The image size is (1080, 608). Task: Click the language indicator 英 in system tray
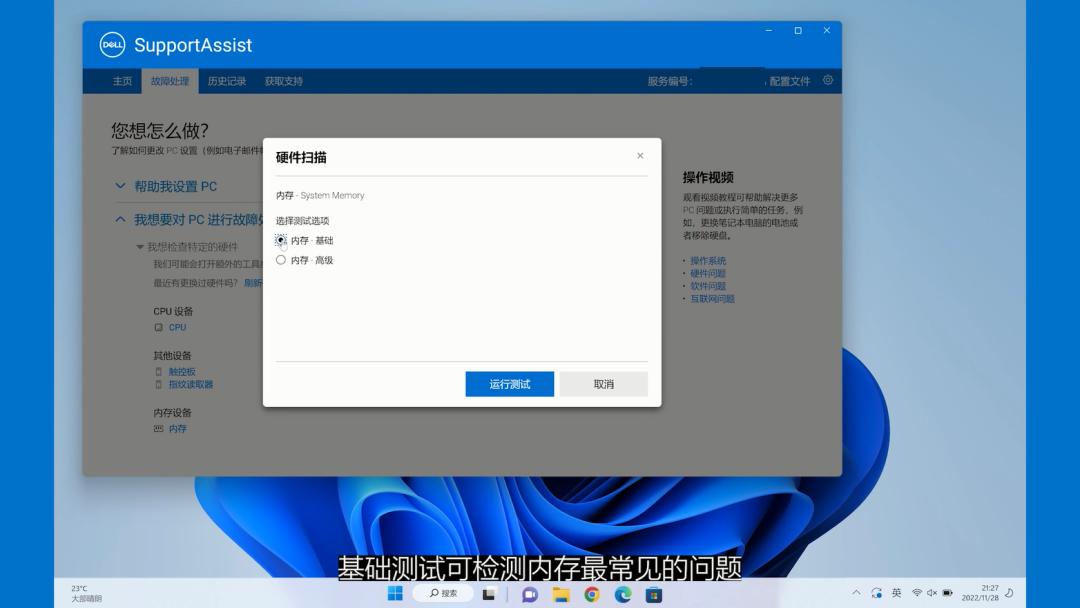click(x=896, y=591)
